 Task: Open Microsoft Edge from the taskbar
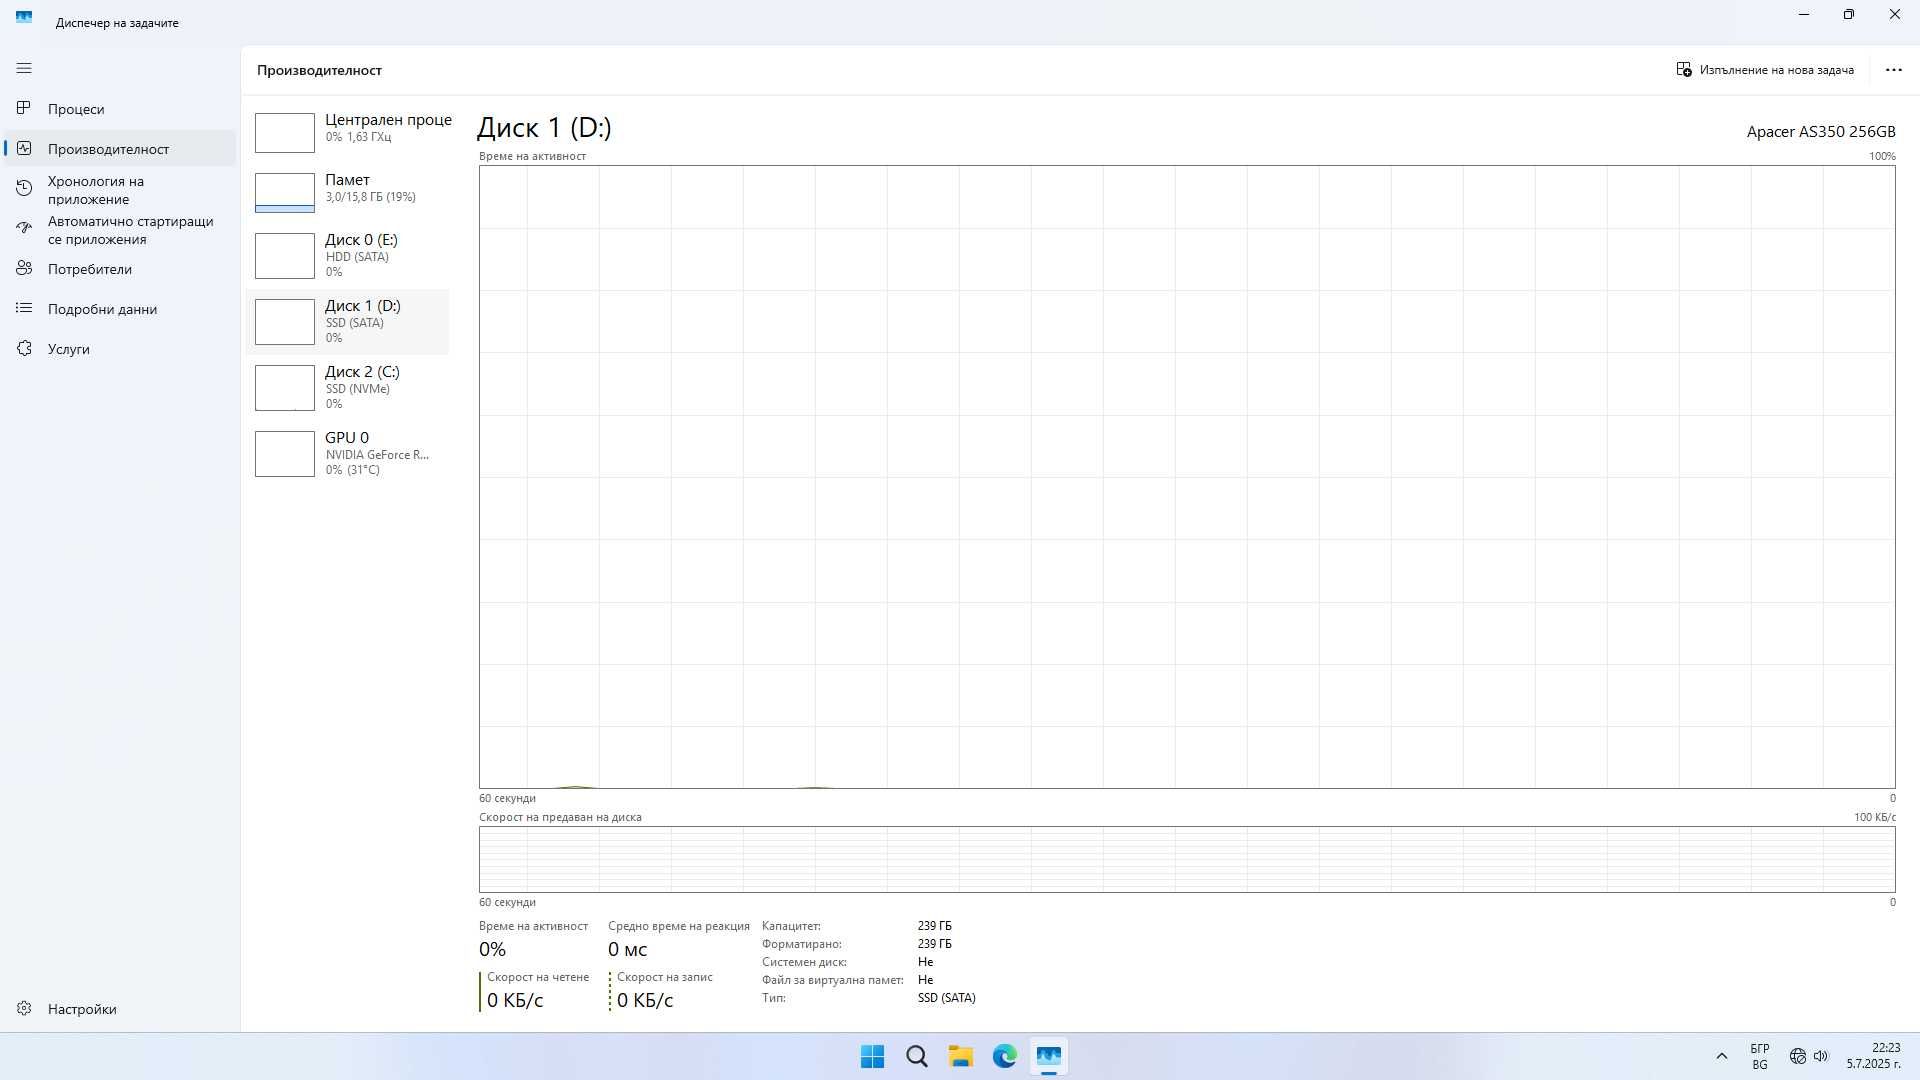pos(1004,1056)
